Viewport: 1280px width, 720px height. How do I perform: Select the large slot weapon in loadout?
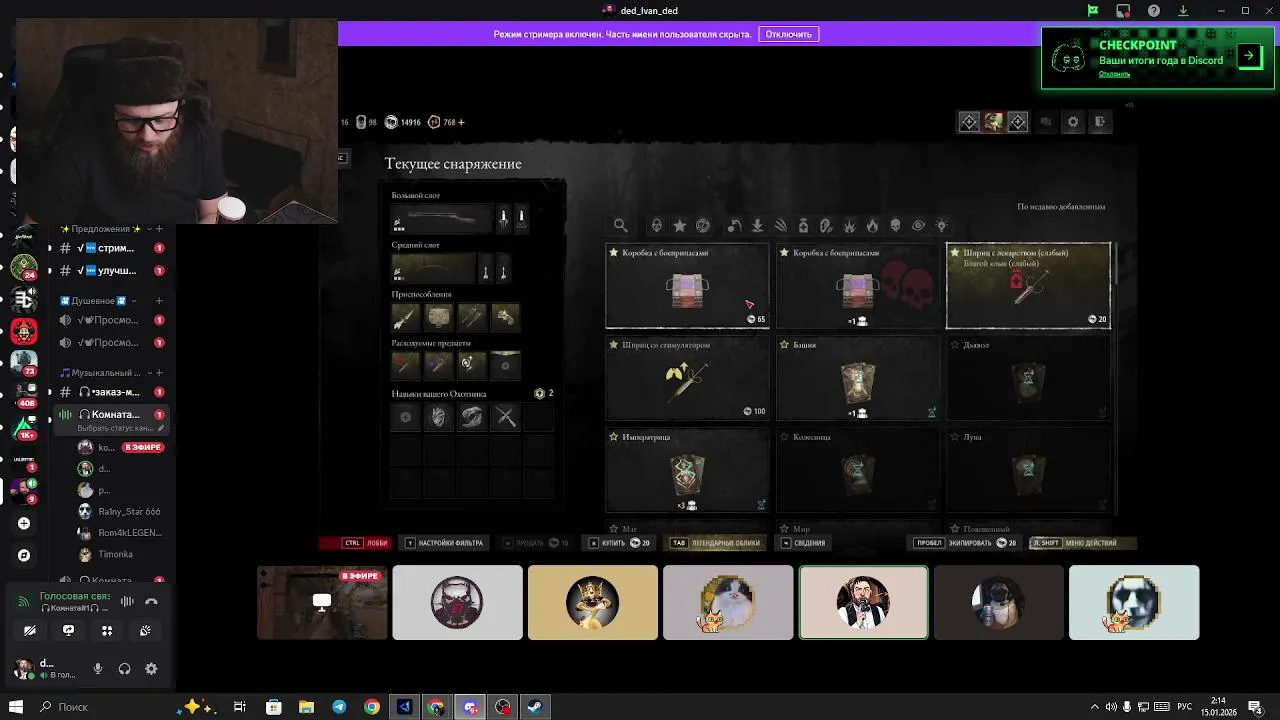pyautogui.click(x=441, y=217)
